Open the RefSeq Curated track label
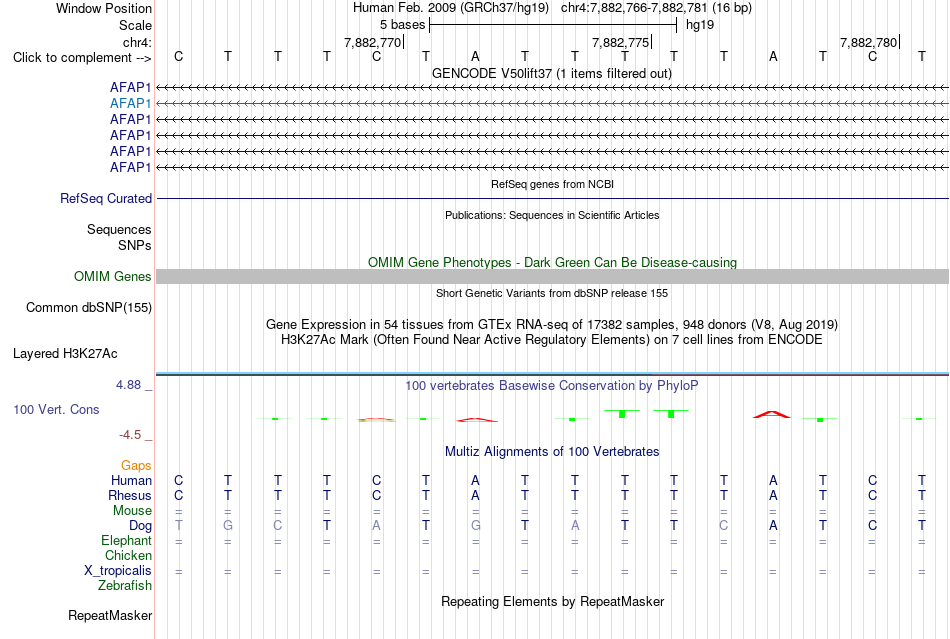Screen dimensions: 950x639 (x=106, y=199)
